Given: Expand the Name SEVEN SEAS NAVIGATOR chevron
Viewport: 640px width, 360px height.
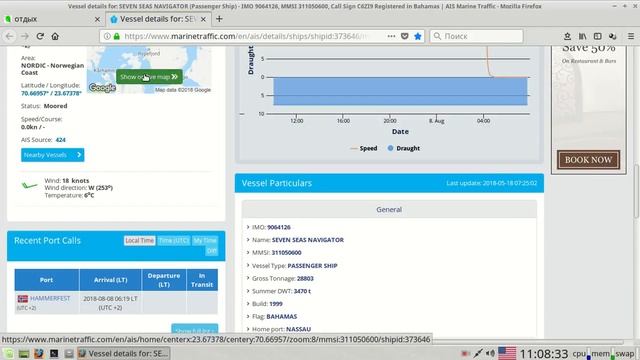Looking at the screenshot, I should (x=248, y=240).
